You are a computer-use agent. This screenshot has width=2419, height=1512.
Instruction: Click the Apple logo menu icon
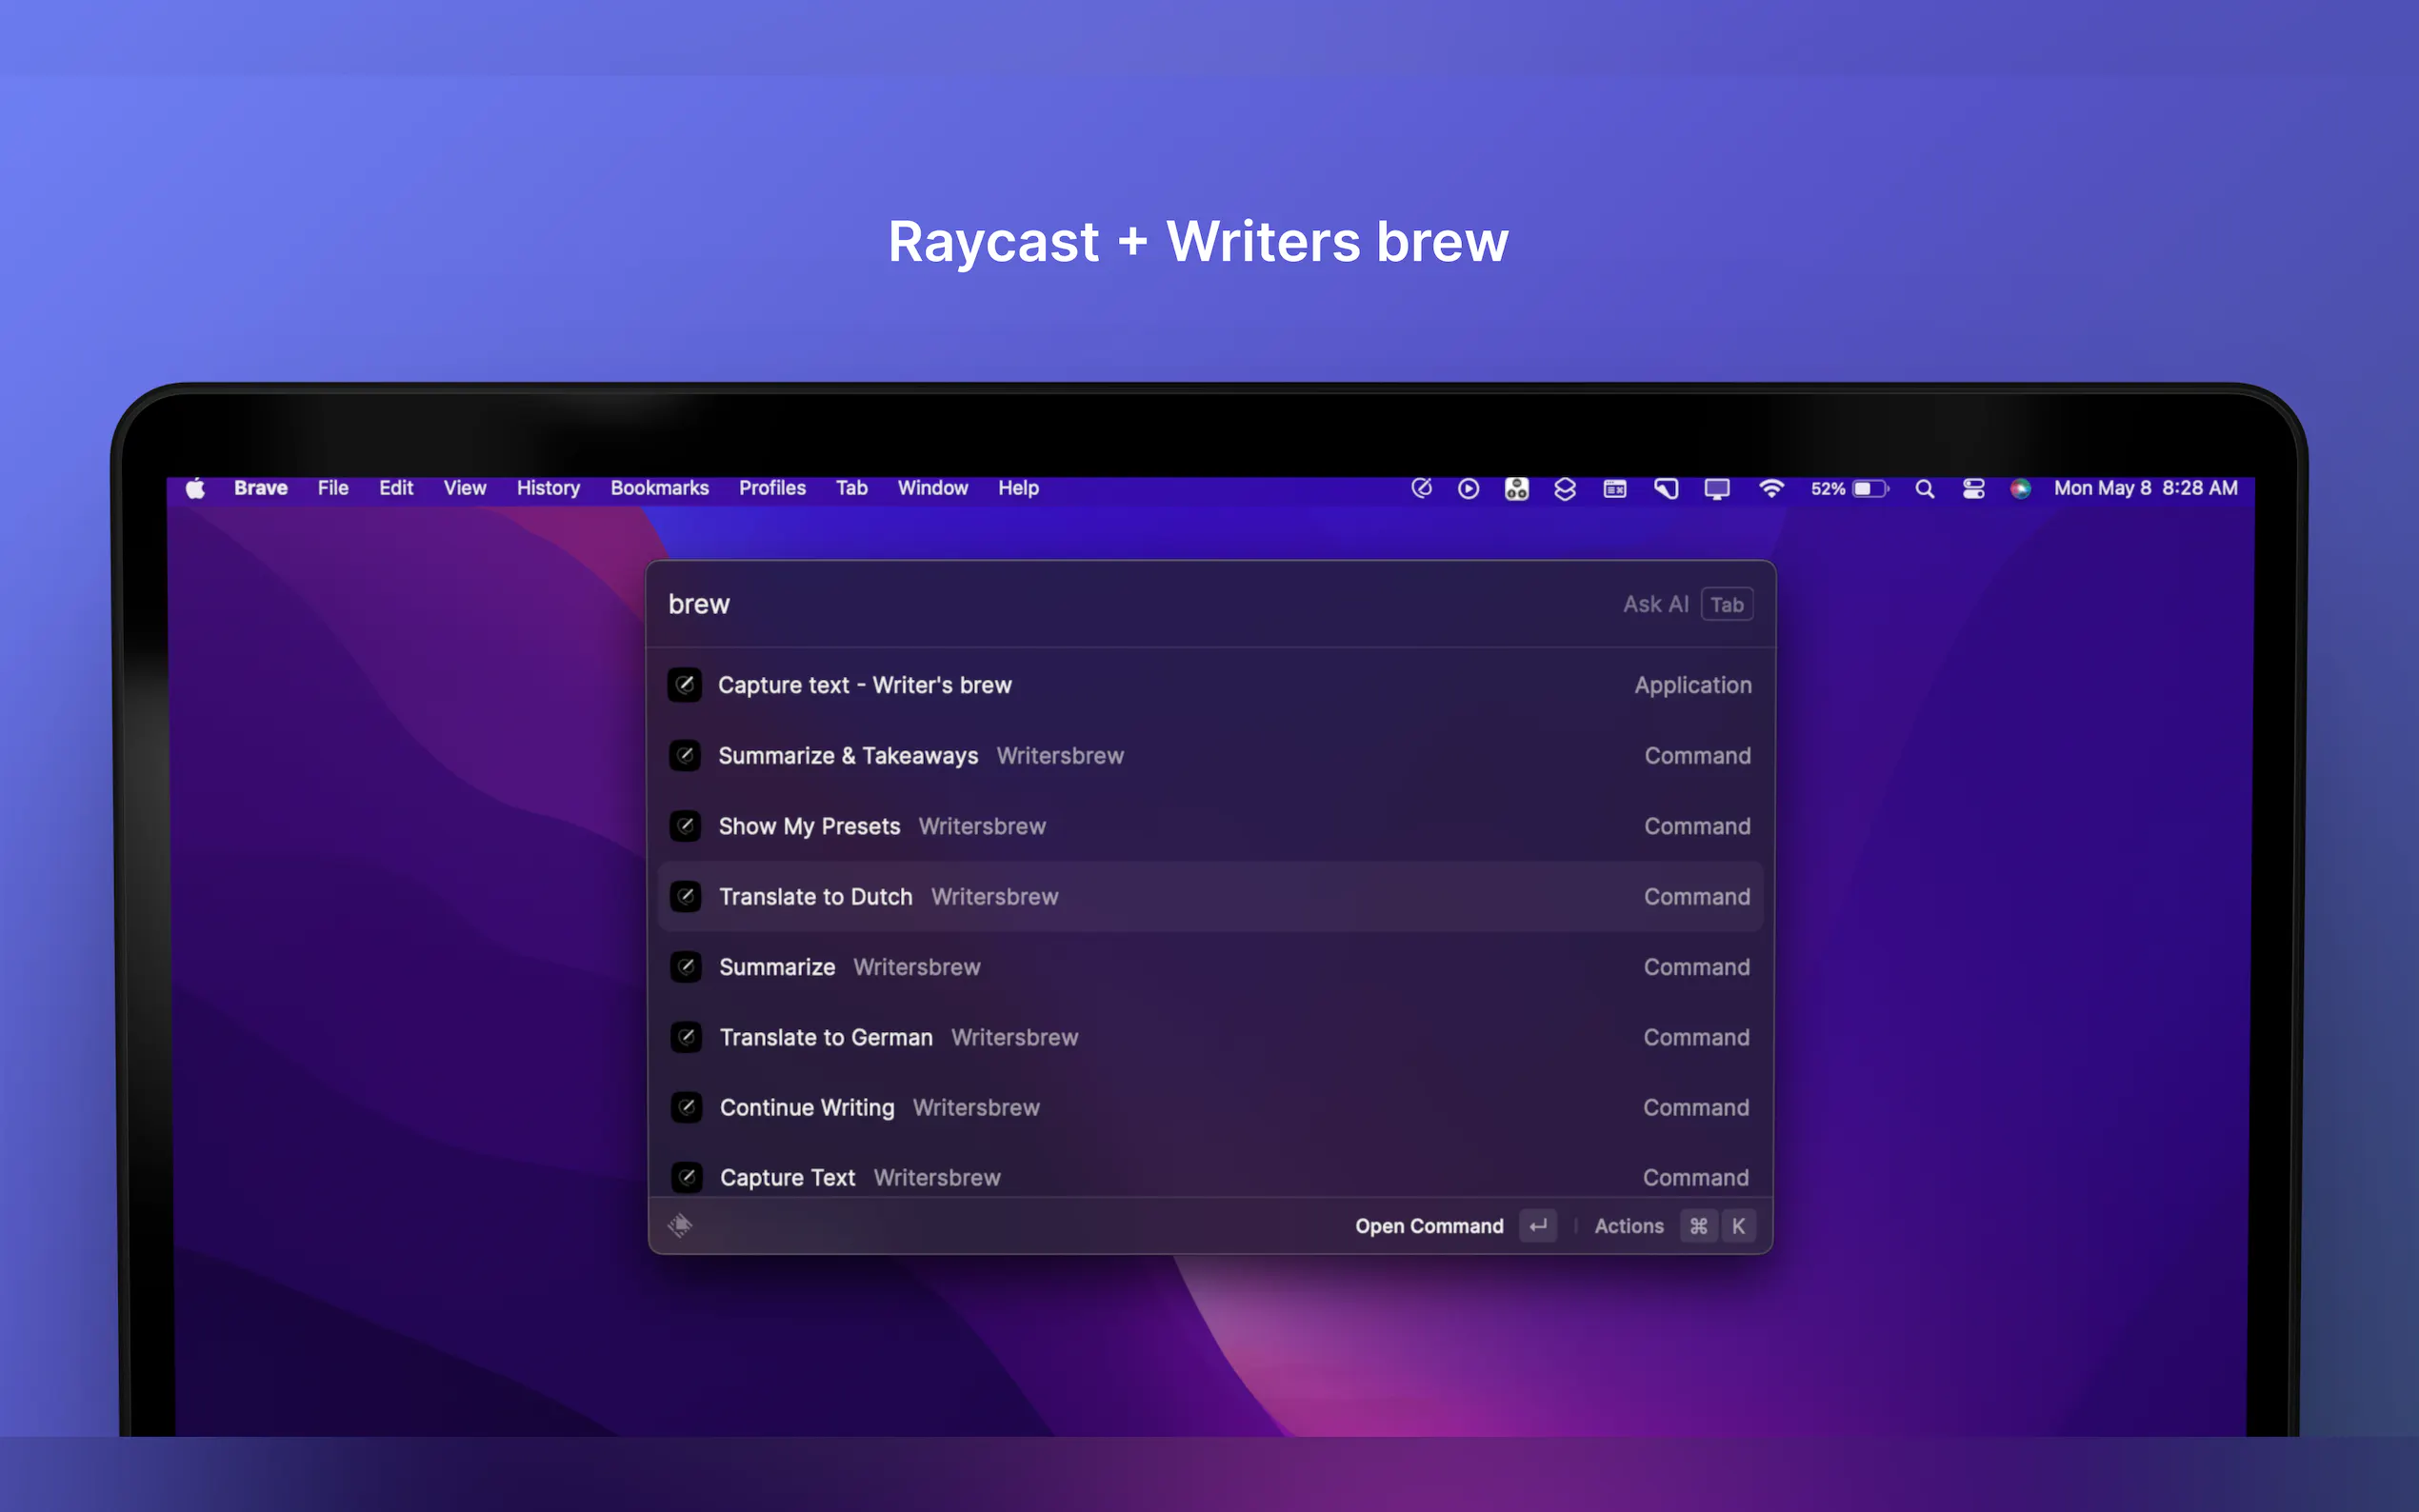(x=196, y=488)
